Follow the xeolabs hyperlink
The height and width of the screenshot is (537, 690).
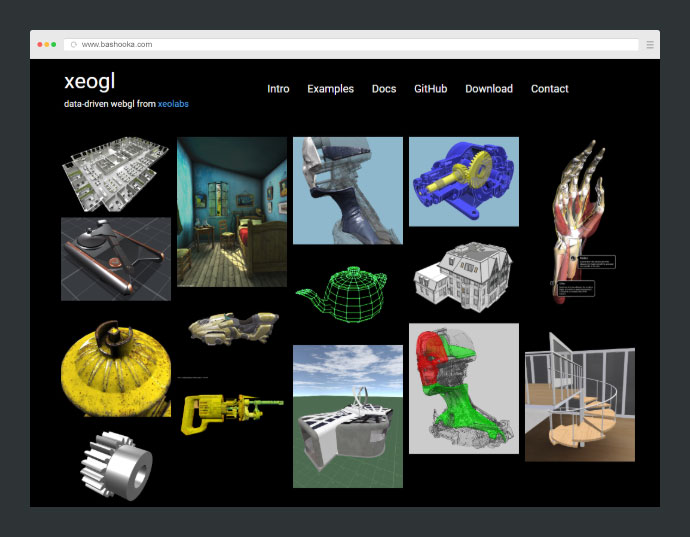tap(174, 104)
